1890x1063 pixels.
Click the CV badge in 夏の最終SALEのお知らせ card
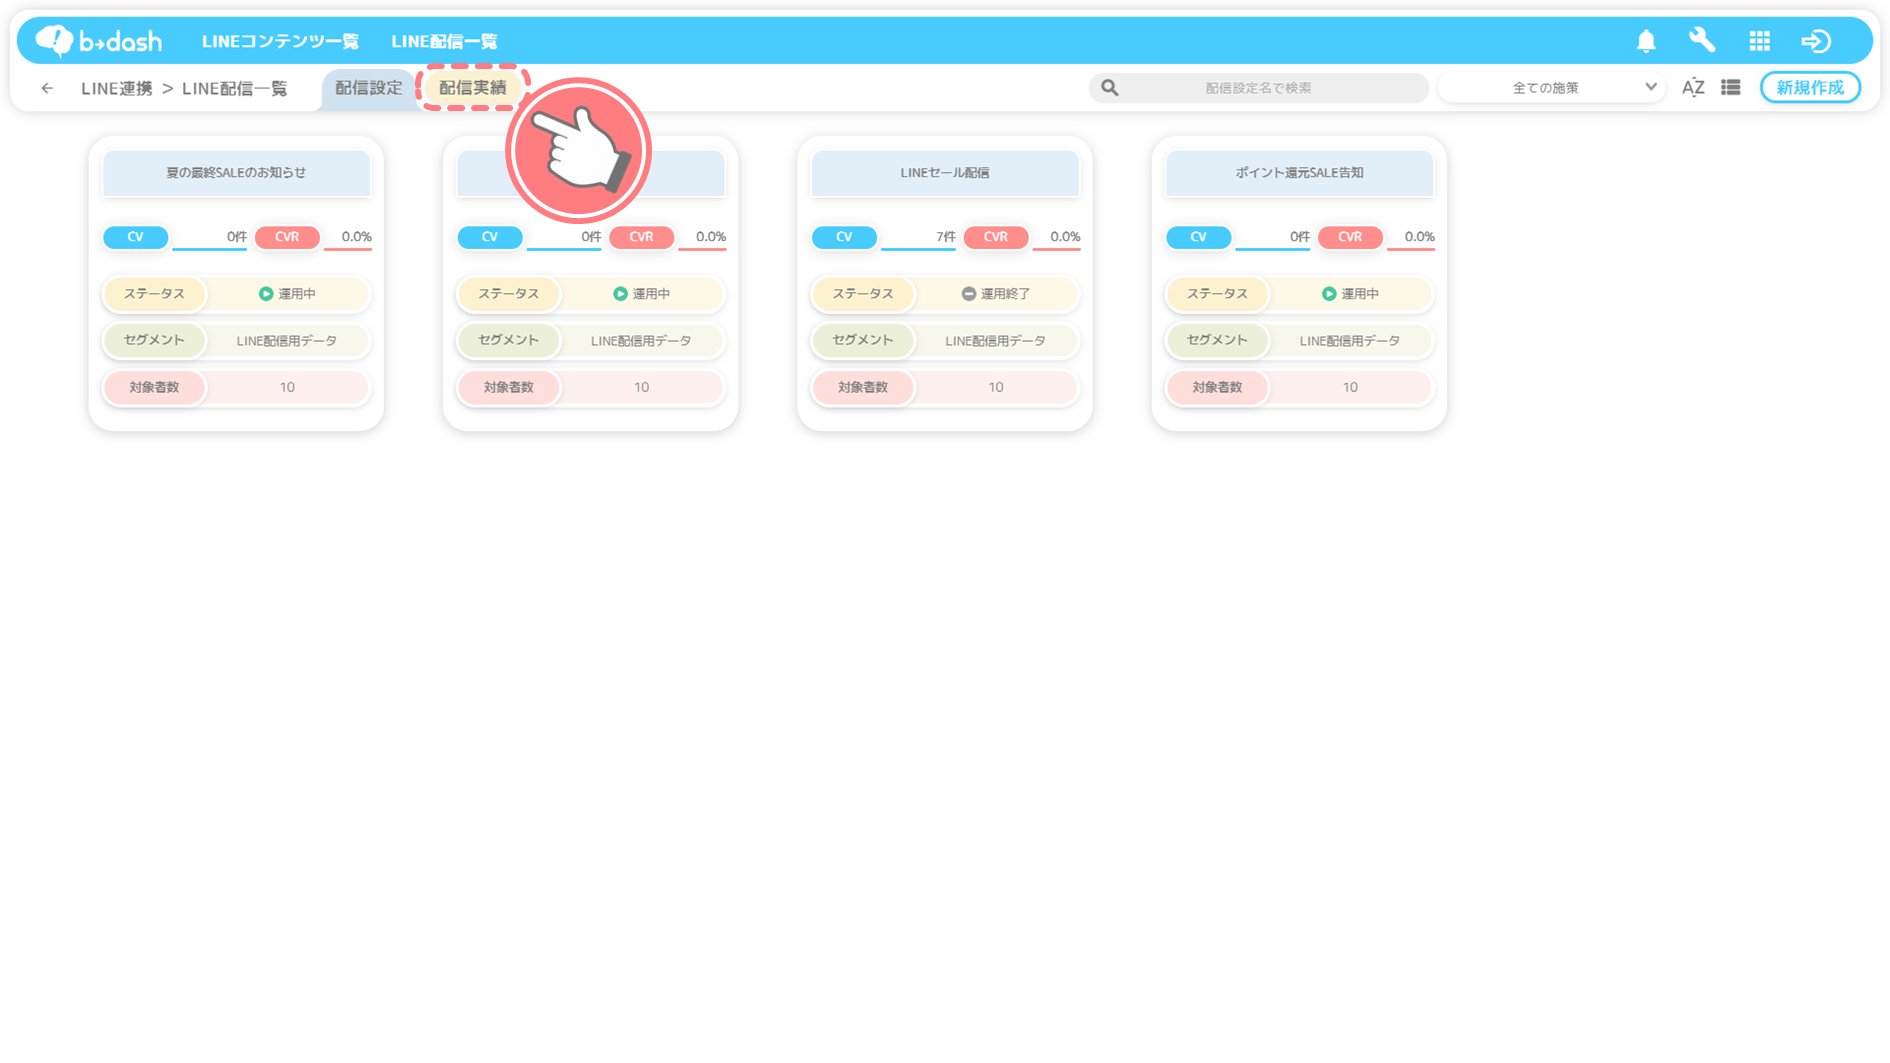pos(135,237)
